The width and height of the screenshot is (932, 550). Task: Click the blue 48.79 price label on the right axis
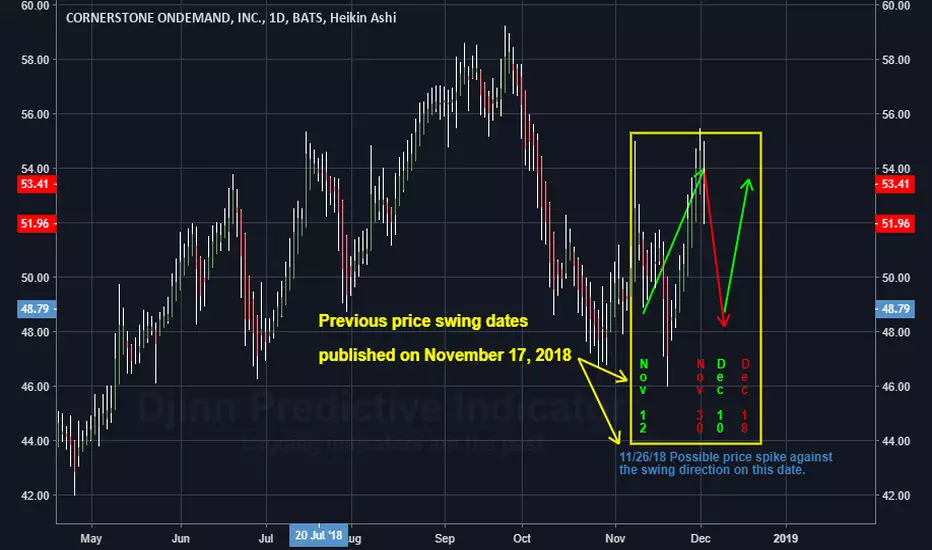tap(895, 309)
